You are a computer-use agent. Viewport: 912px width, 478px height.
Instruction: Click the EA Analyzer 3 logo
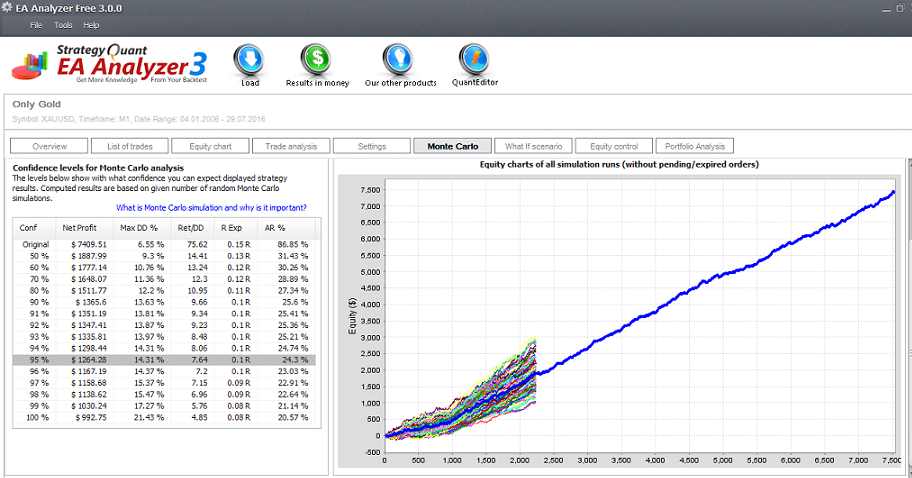110,63
